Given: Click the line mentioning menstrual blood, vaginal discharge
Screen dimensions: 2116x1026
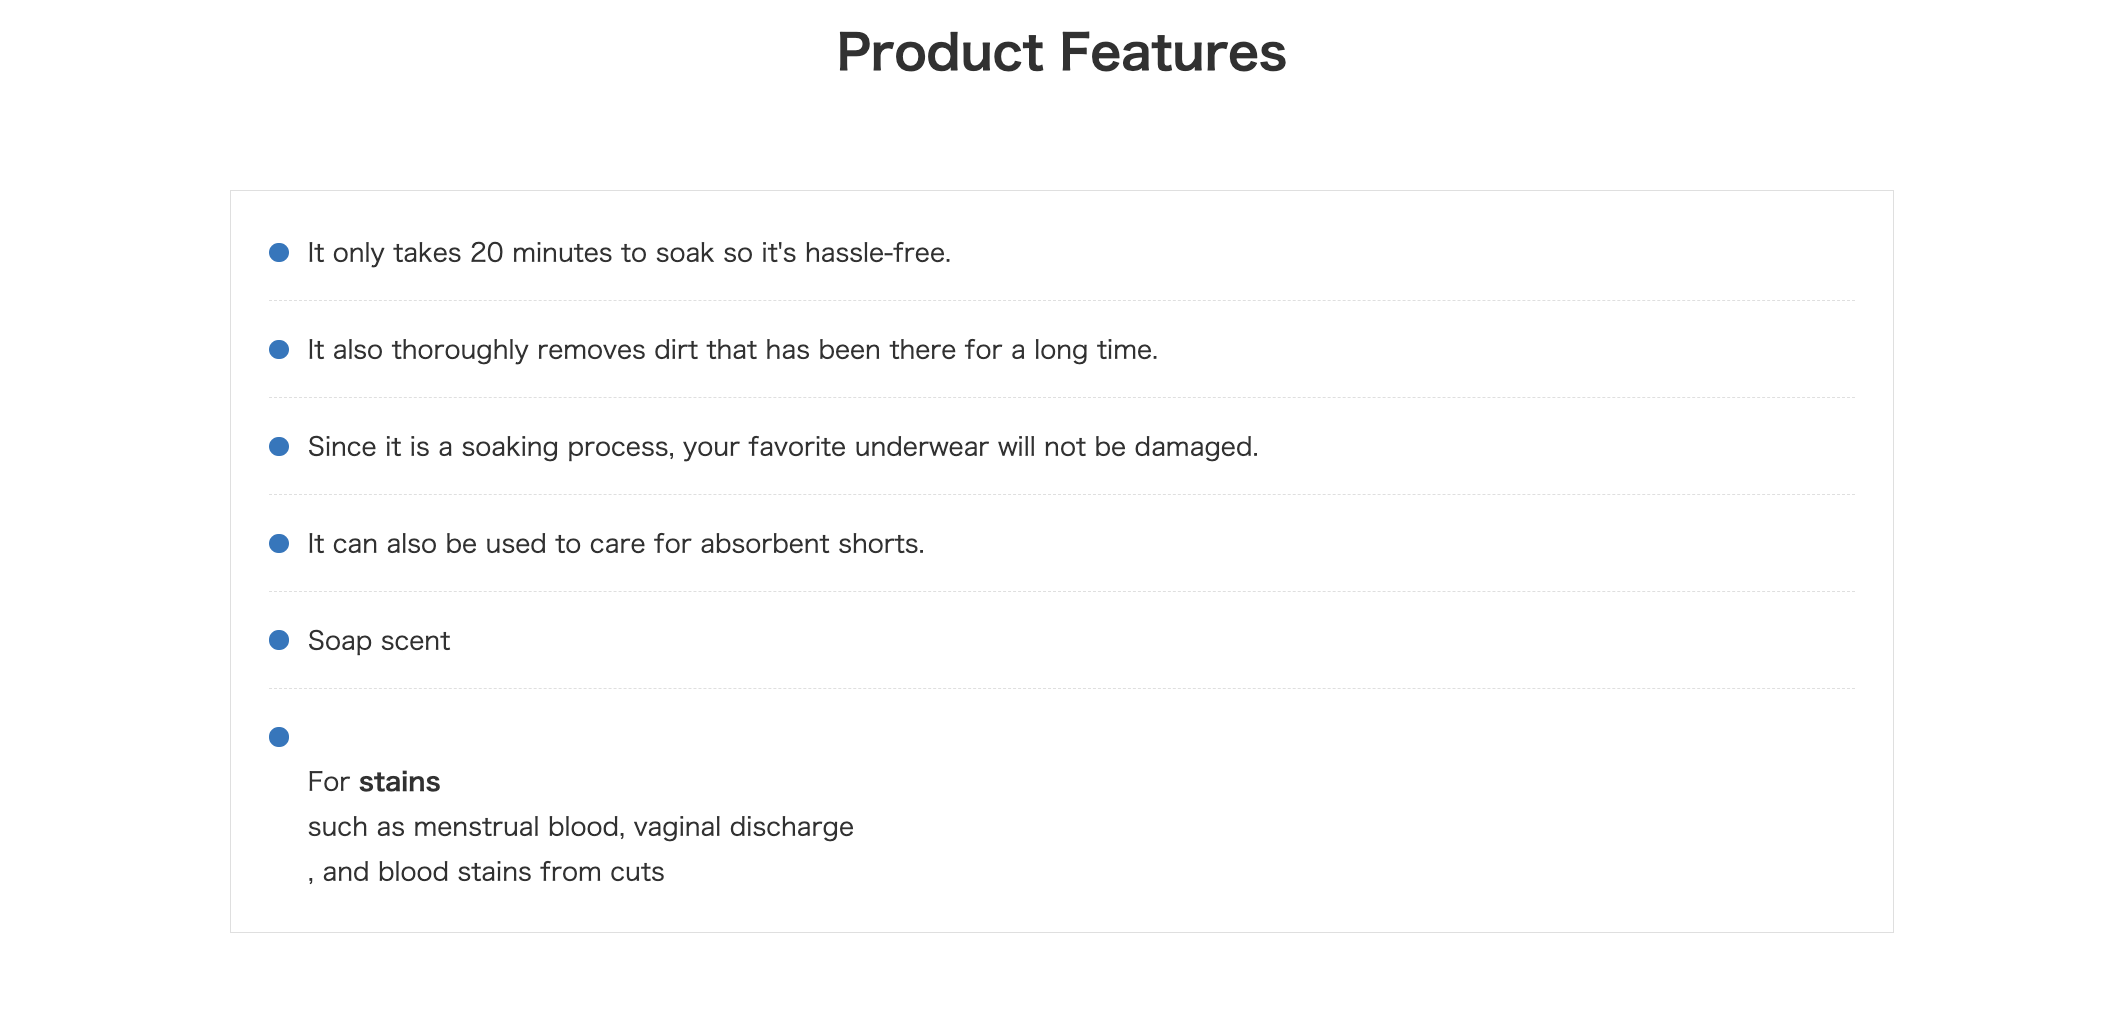Looking at the screenshot, I should point(581,827).
